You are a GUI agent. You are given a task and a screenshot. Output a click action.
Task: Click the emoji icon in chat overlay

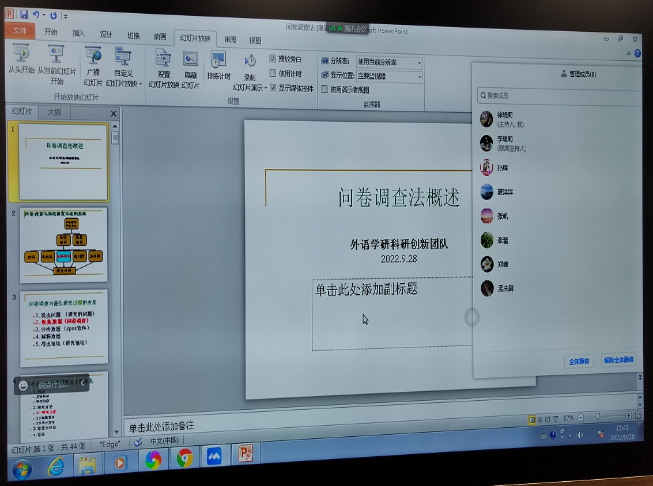coord(23,386)
